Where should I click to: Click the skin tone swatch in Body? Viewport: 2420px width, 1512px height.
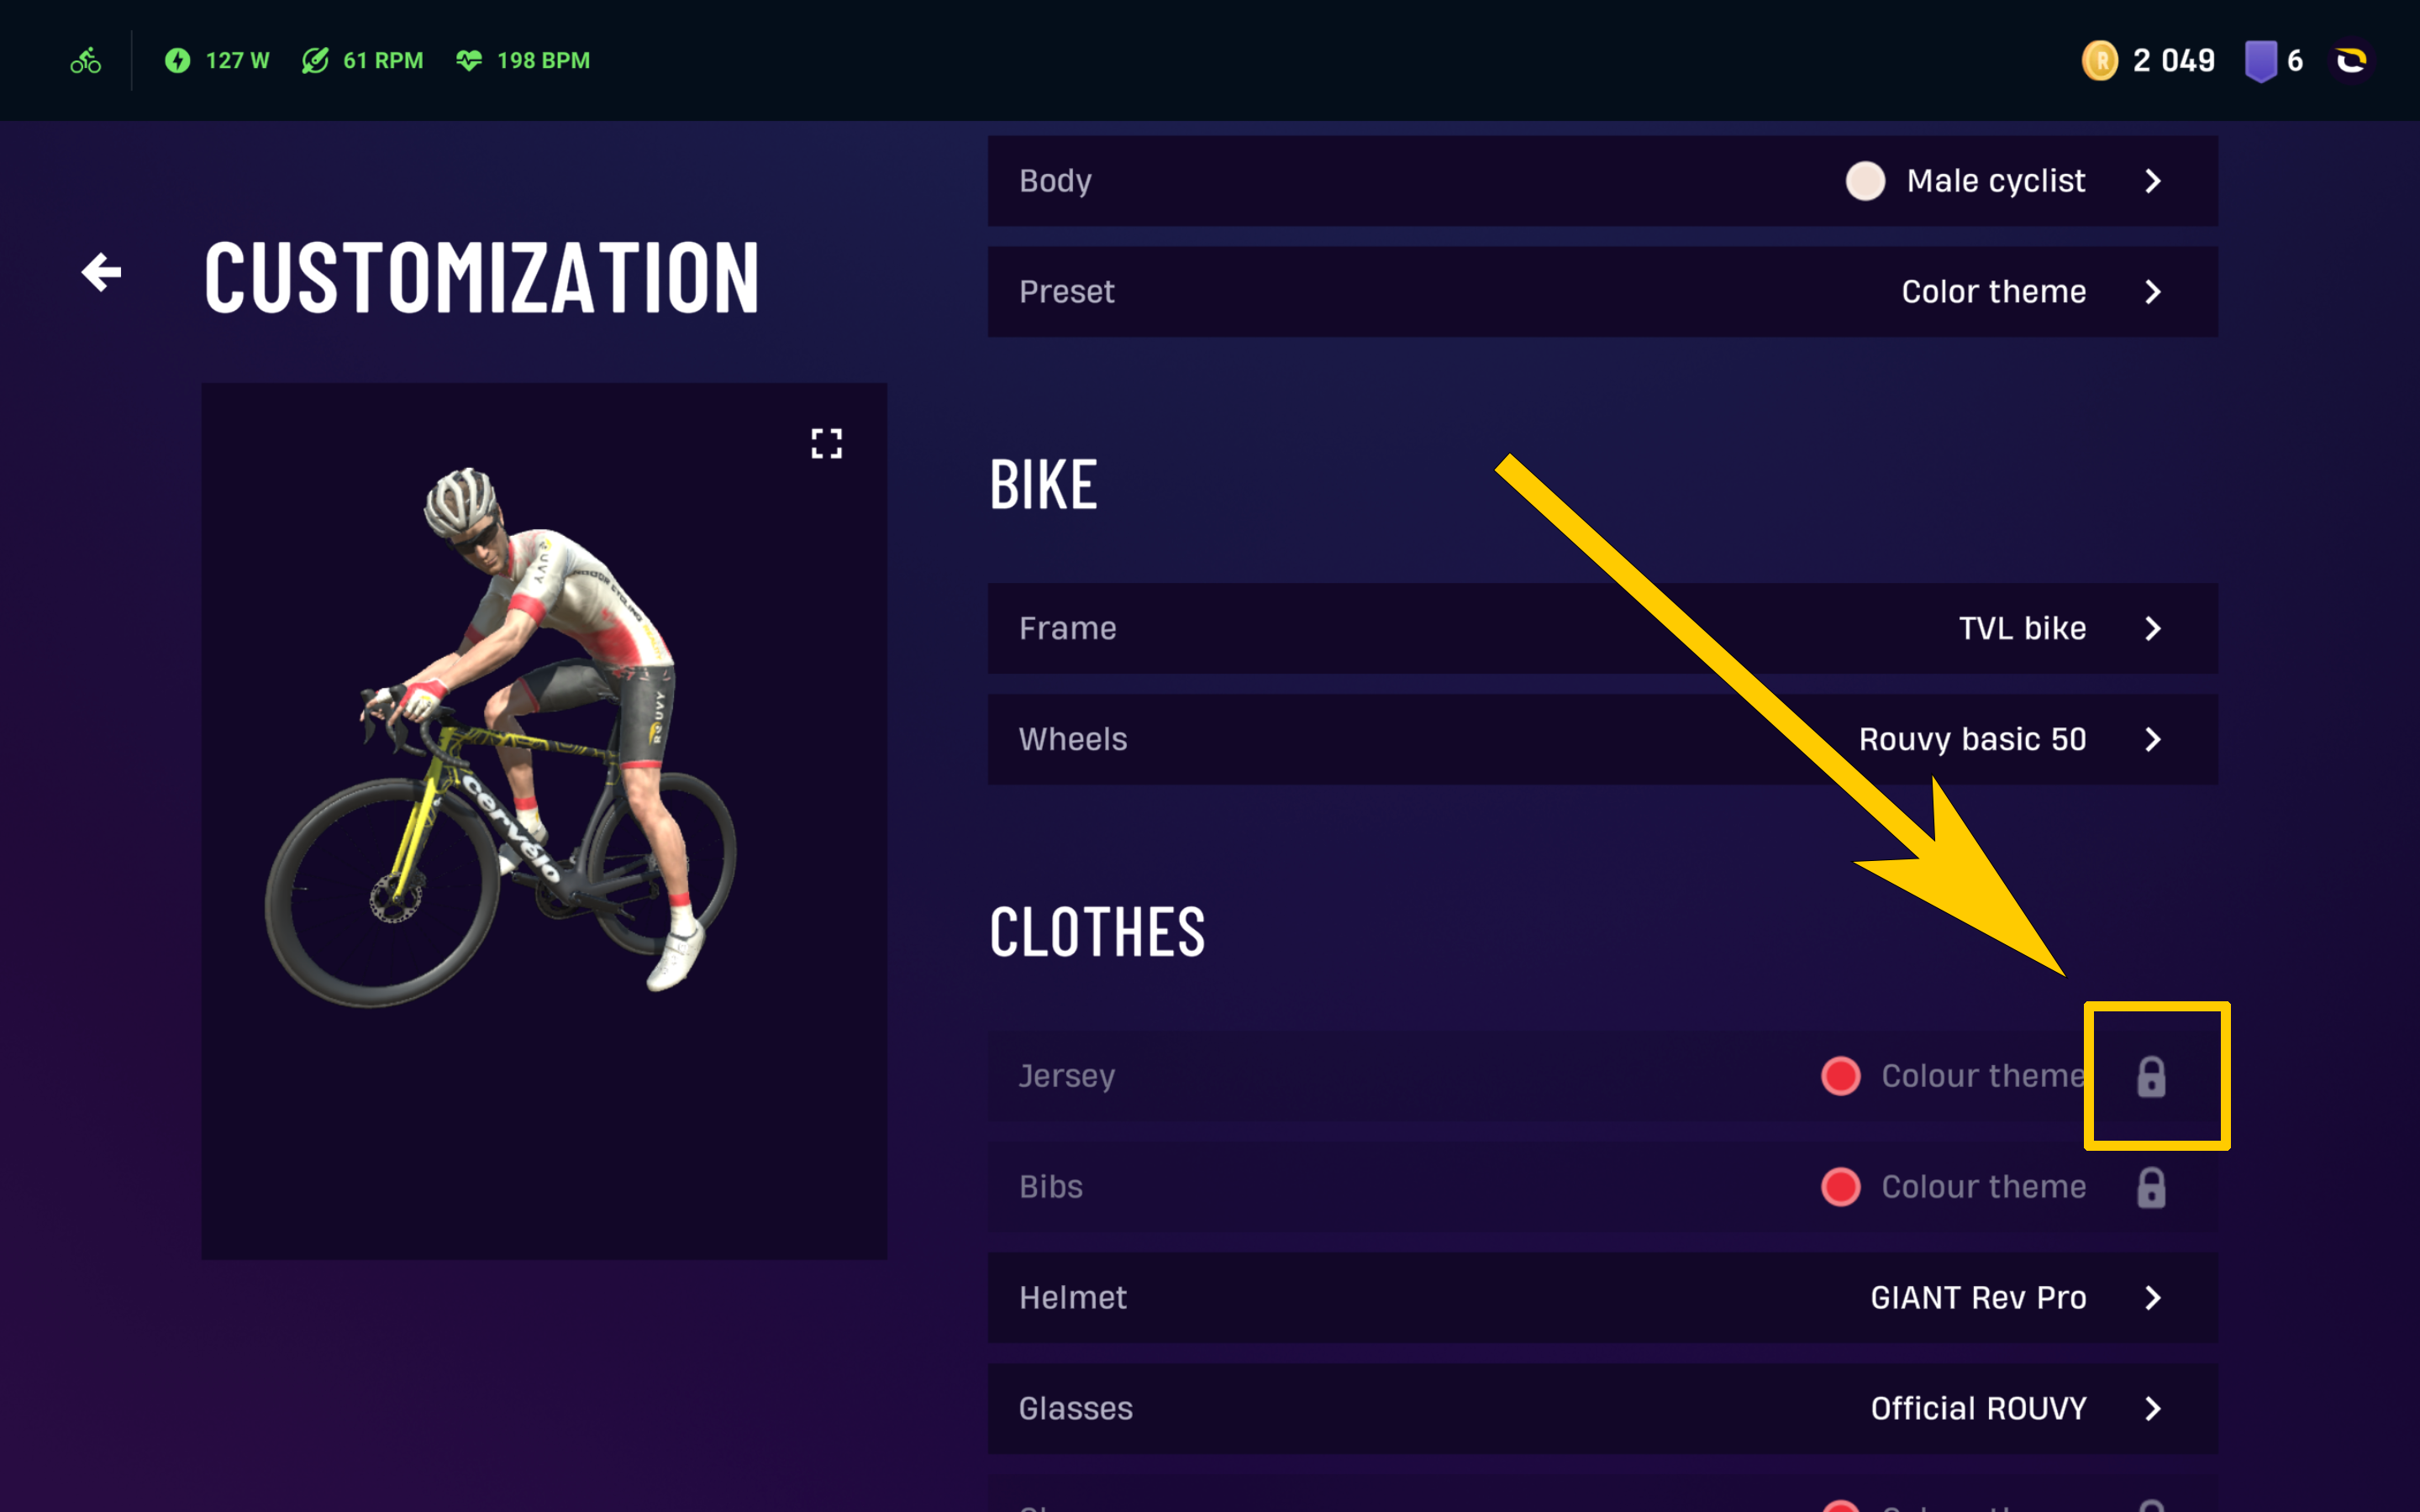[1865, 181]
